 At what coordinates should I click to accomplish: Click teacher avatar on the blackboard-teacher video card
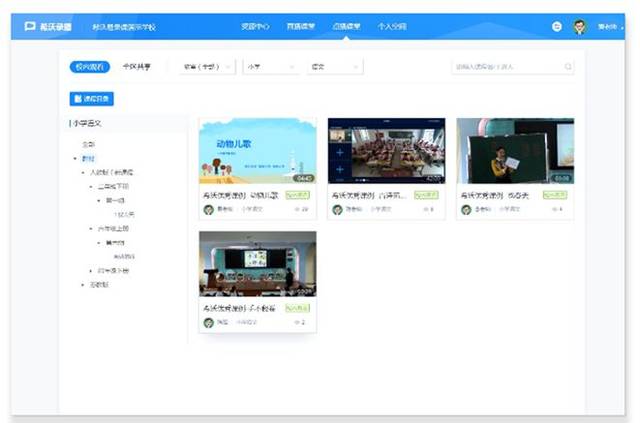click(466, 209)
